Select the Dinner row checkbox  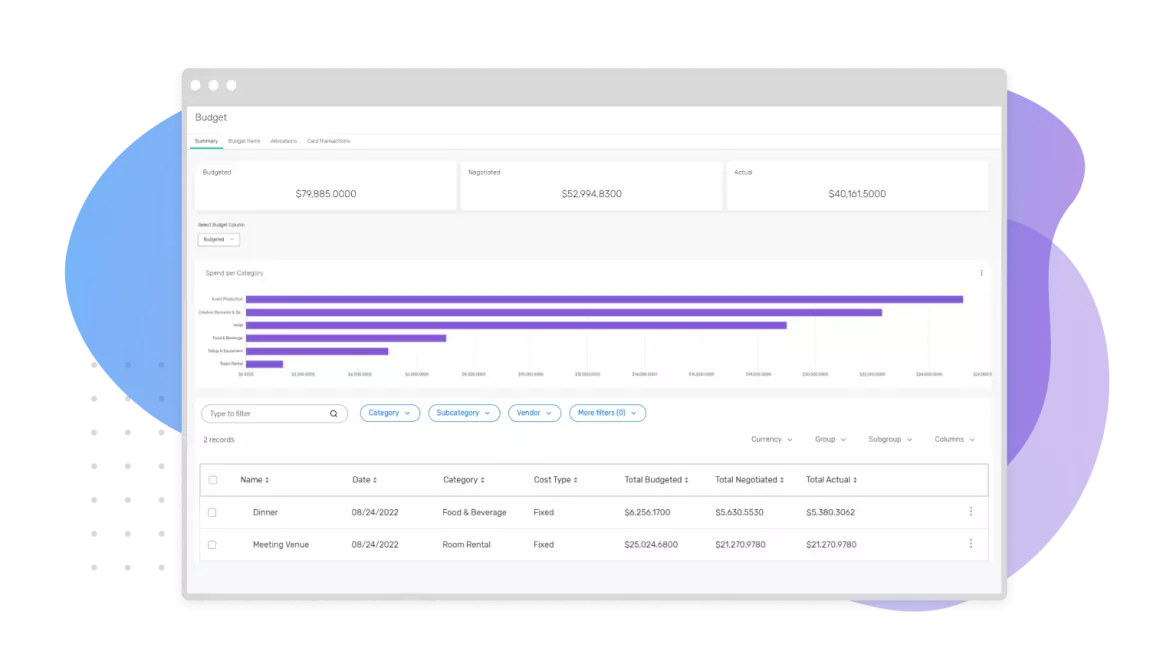(x=213, y=512)
